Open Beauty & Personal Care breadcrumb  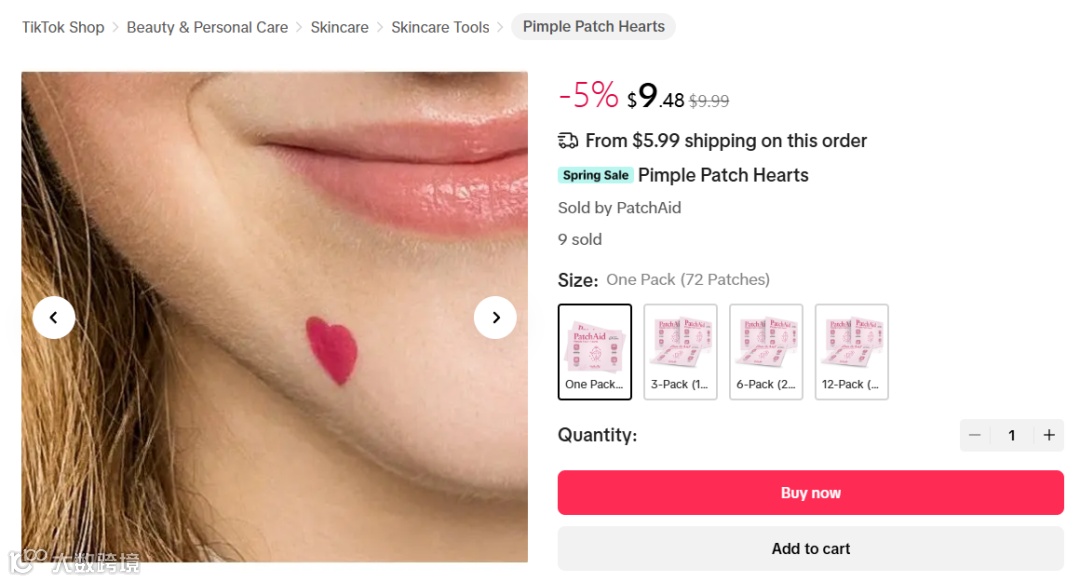click(207, 27)
